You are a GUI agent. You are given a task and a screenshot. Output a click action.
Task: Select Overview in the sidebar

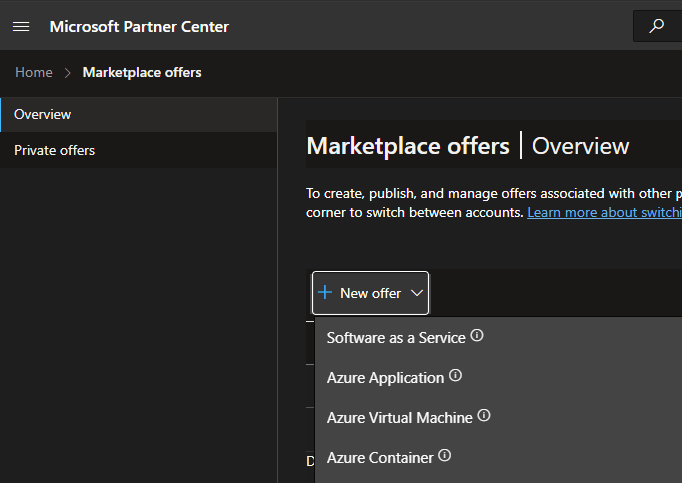pyautogui.click(x=139, y=114)
